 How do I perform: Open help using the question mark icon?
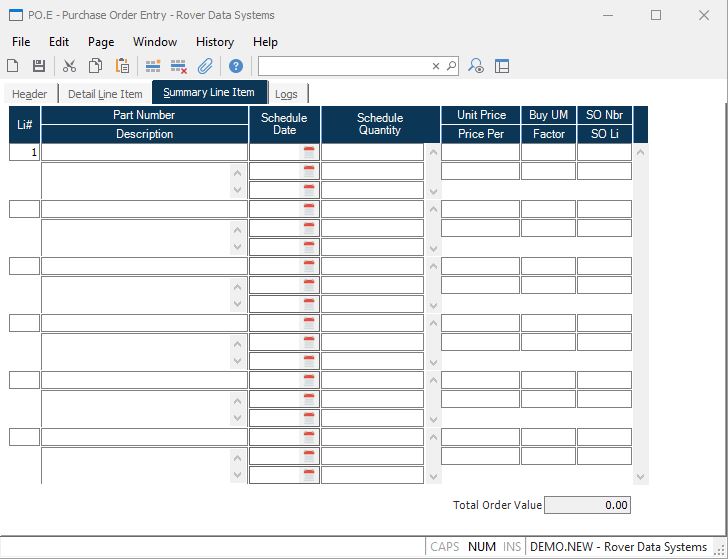click(236, 66)
